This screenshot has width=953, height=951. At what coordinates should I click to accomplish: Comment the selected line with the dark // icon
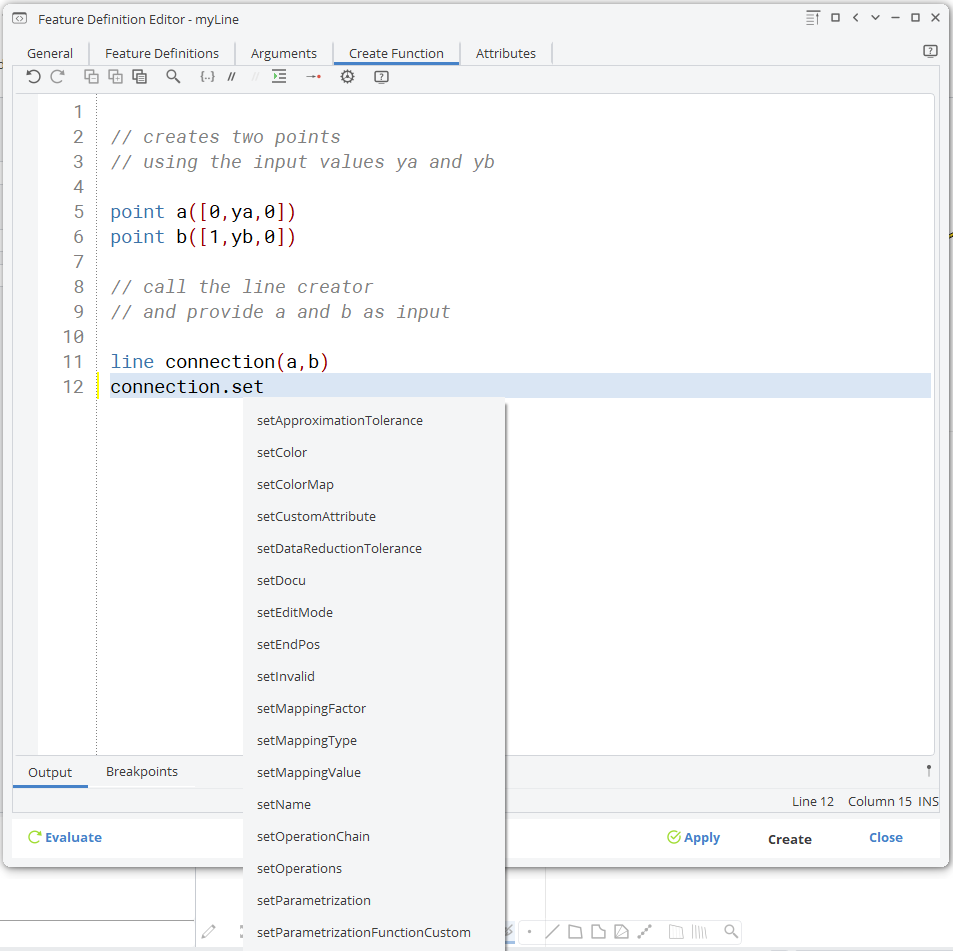click(232, 77)
